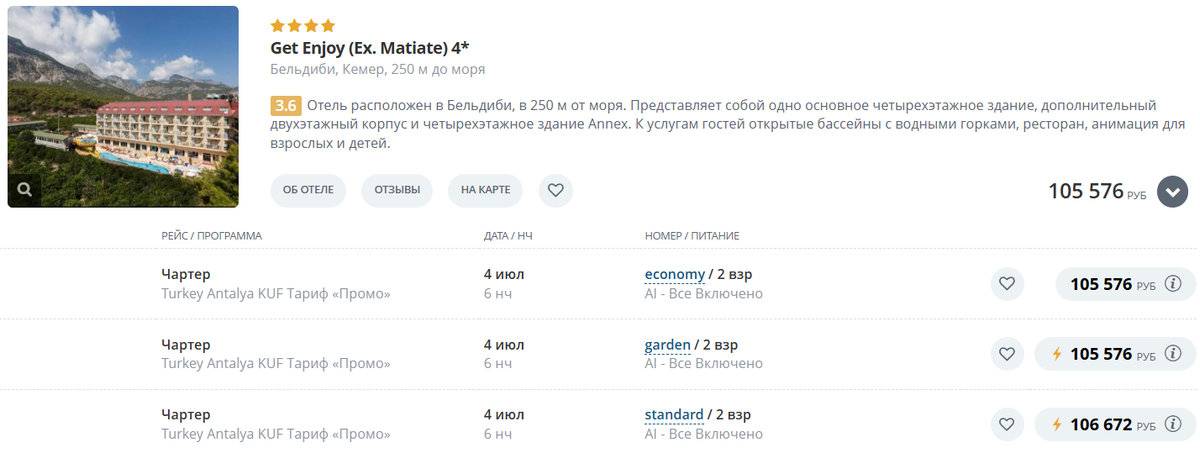The width and height of the screenshot is (1200, 453).
Task: Expand standard room type details
Action: point(674,415)
